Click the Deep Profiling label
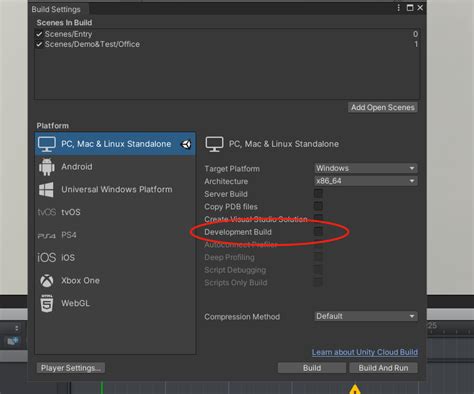This screenshot has width=474, height=394. pos(229,257)
